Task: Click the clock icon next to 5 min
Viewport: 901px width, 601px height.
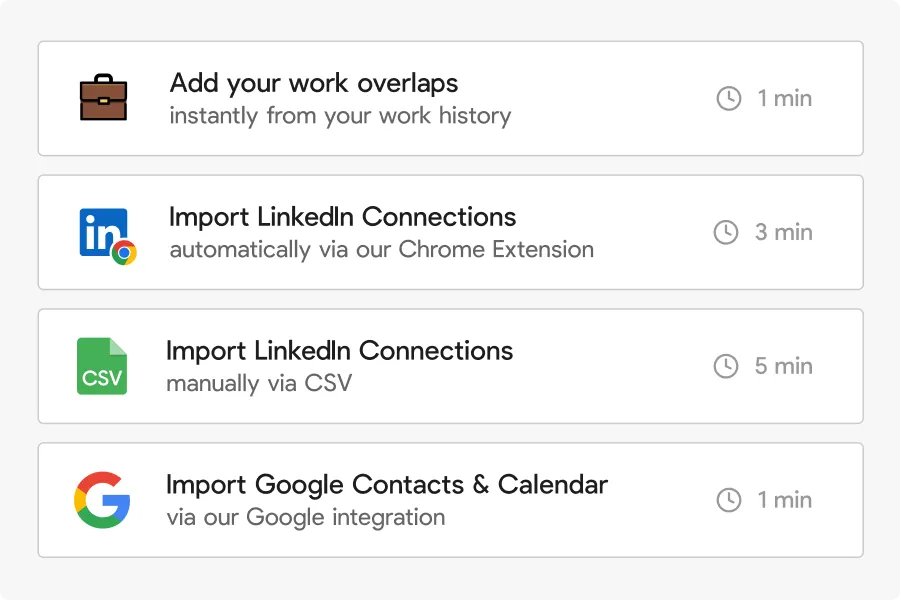Action: pyautogui.click(x=726, y=366)
